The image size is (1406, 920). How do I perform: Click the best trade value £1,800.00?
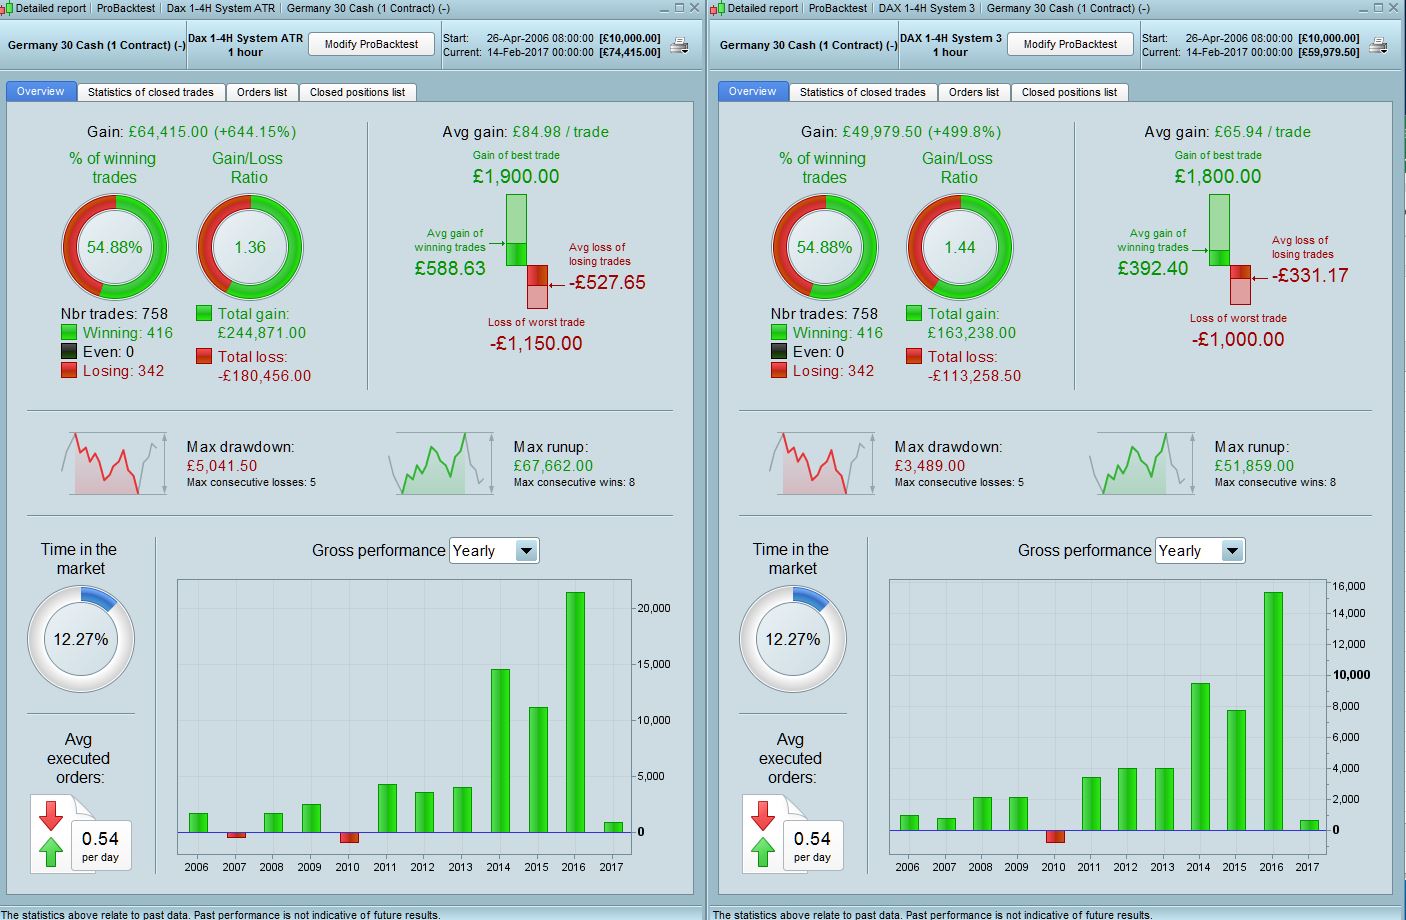coord(1218,177)
